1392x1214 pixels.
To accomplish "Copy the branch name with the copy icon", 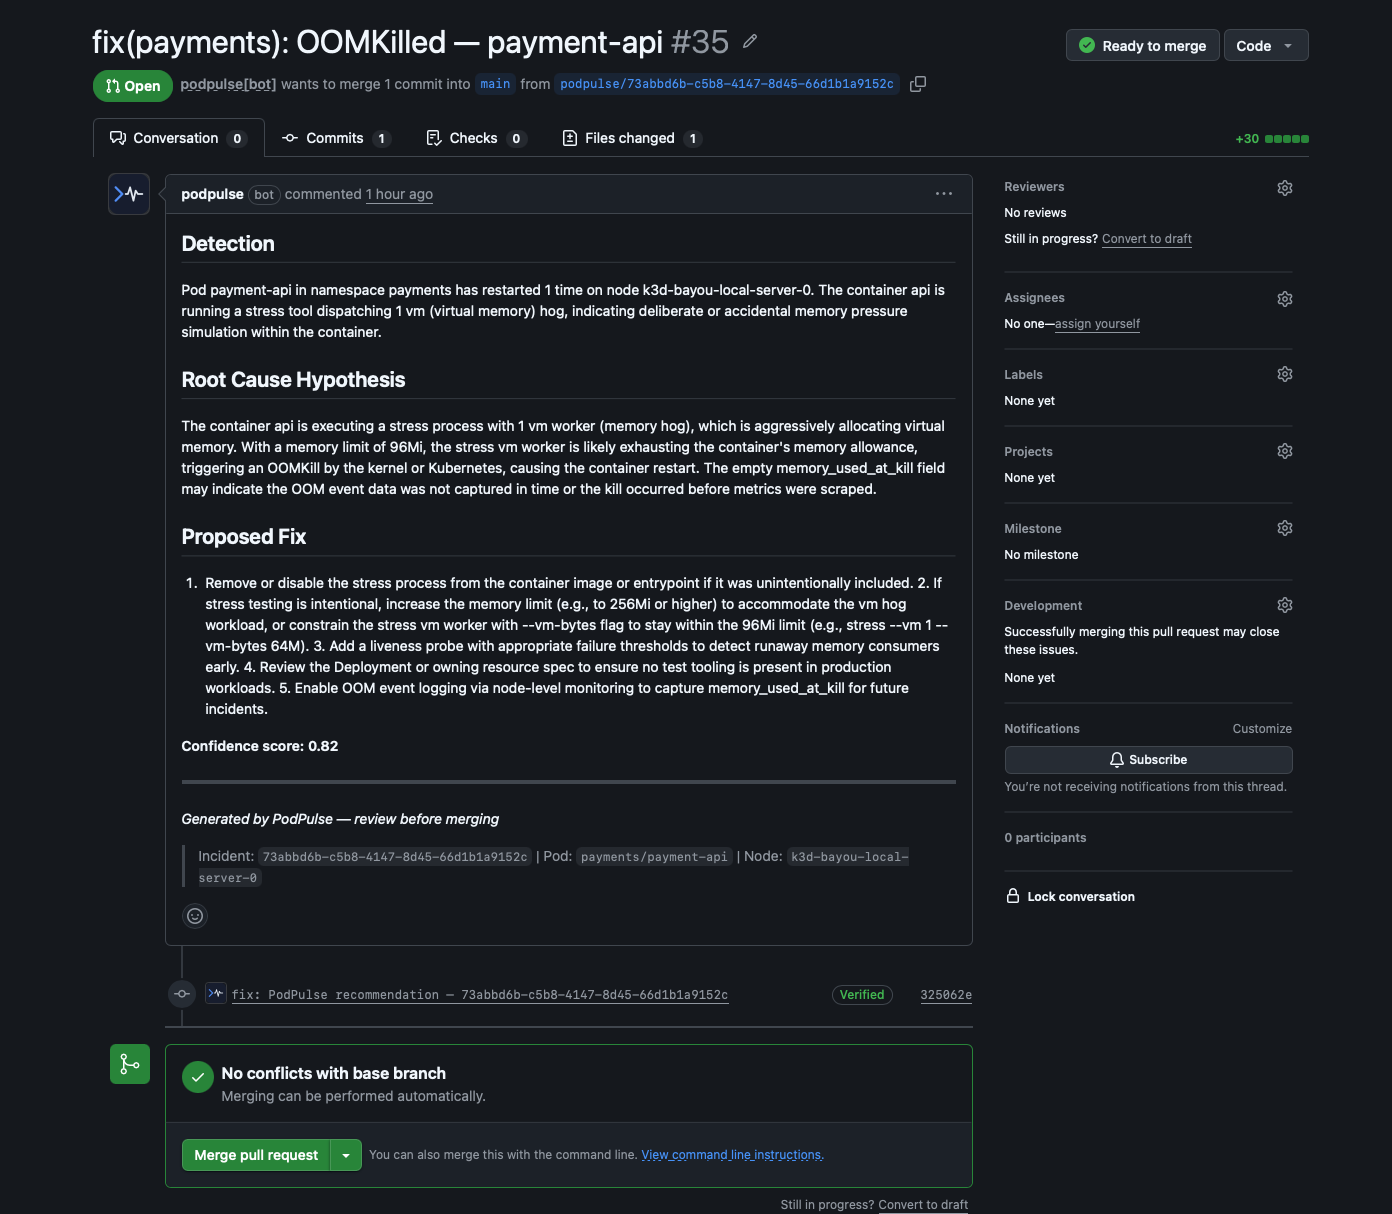I will click(918, 84).
